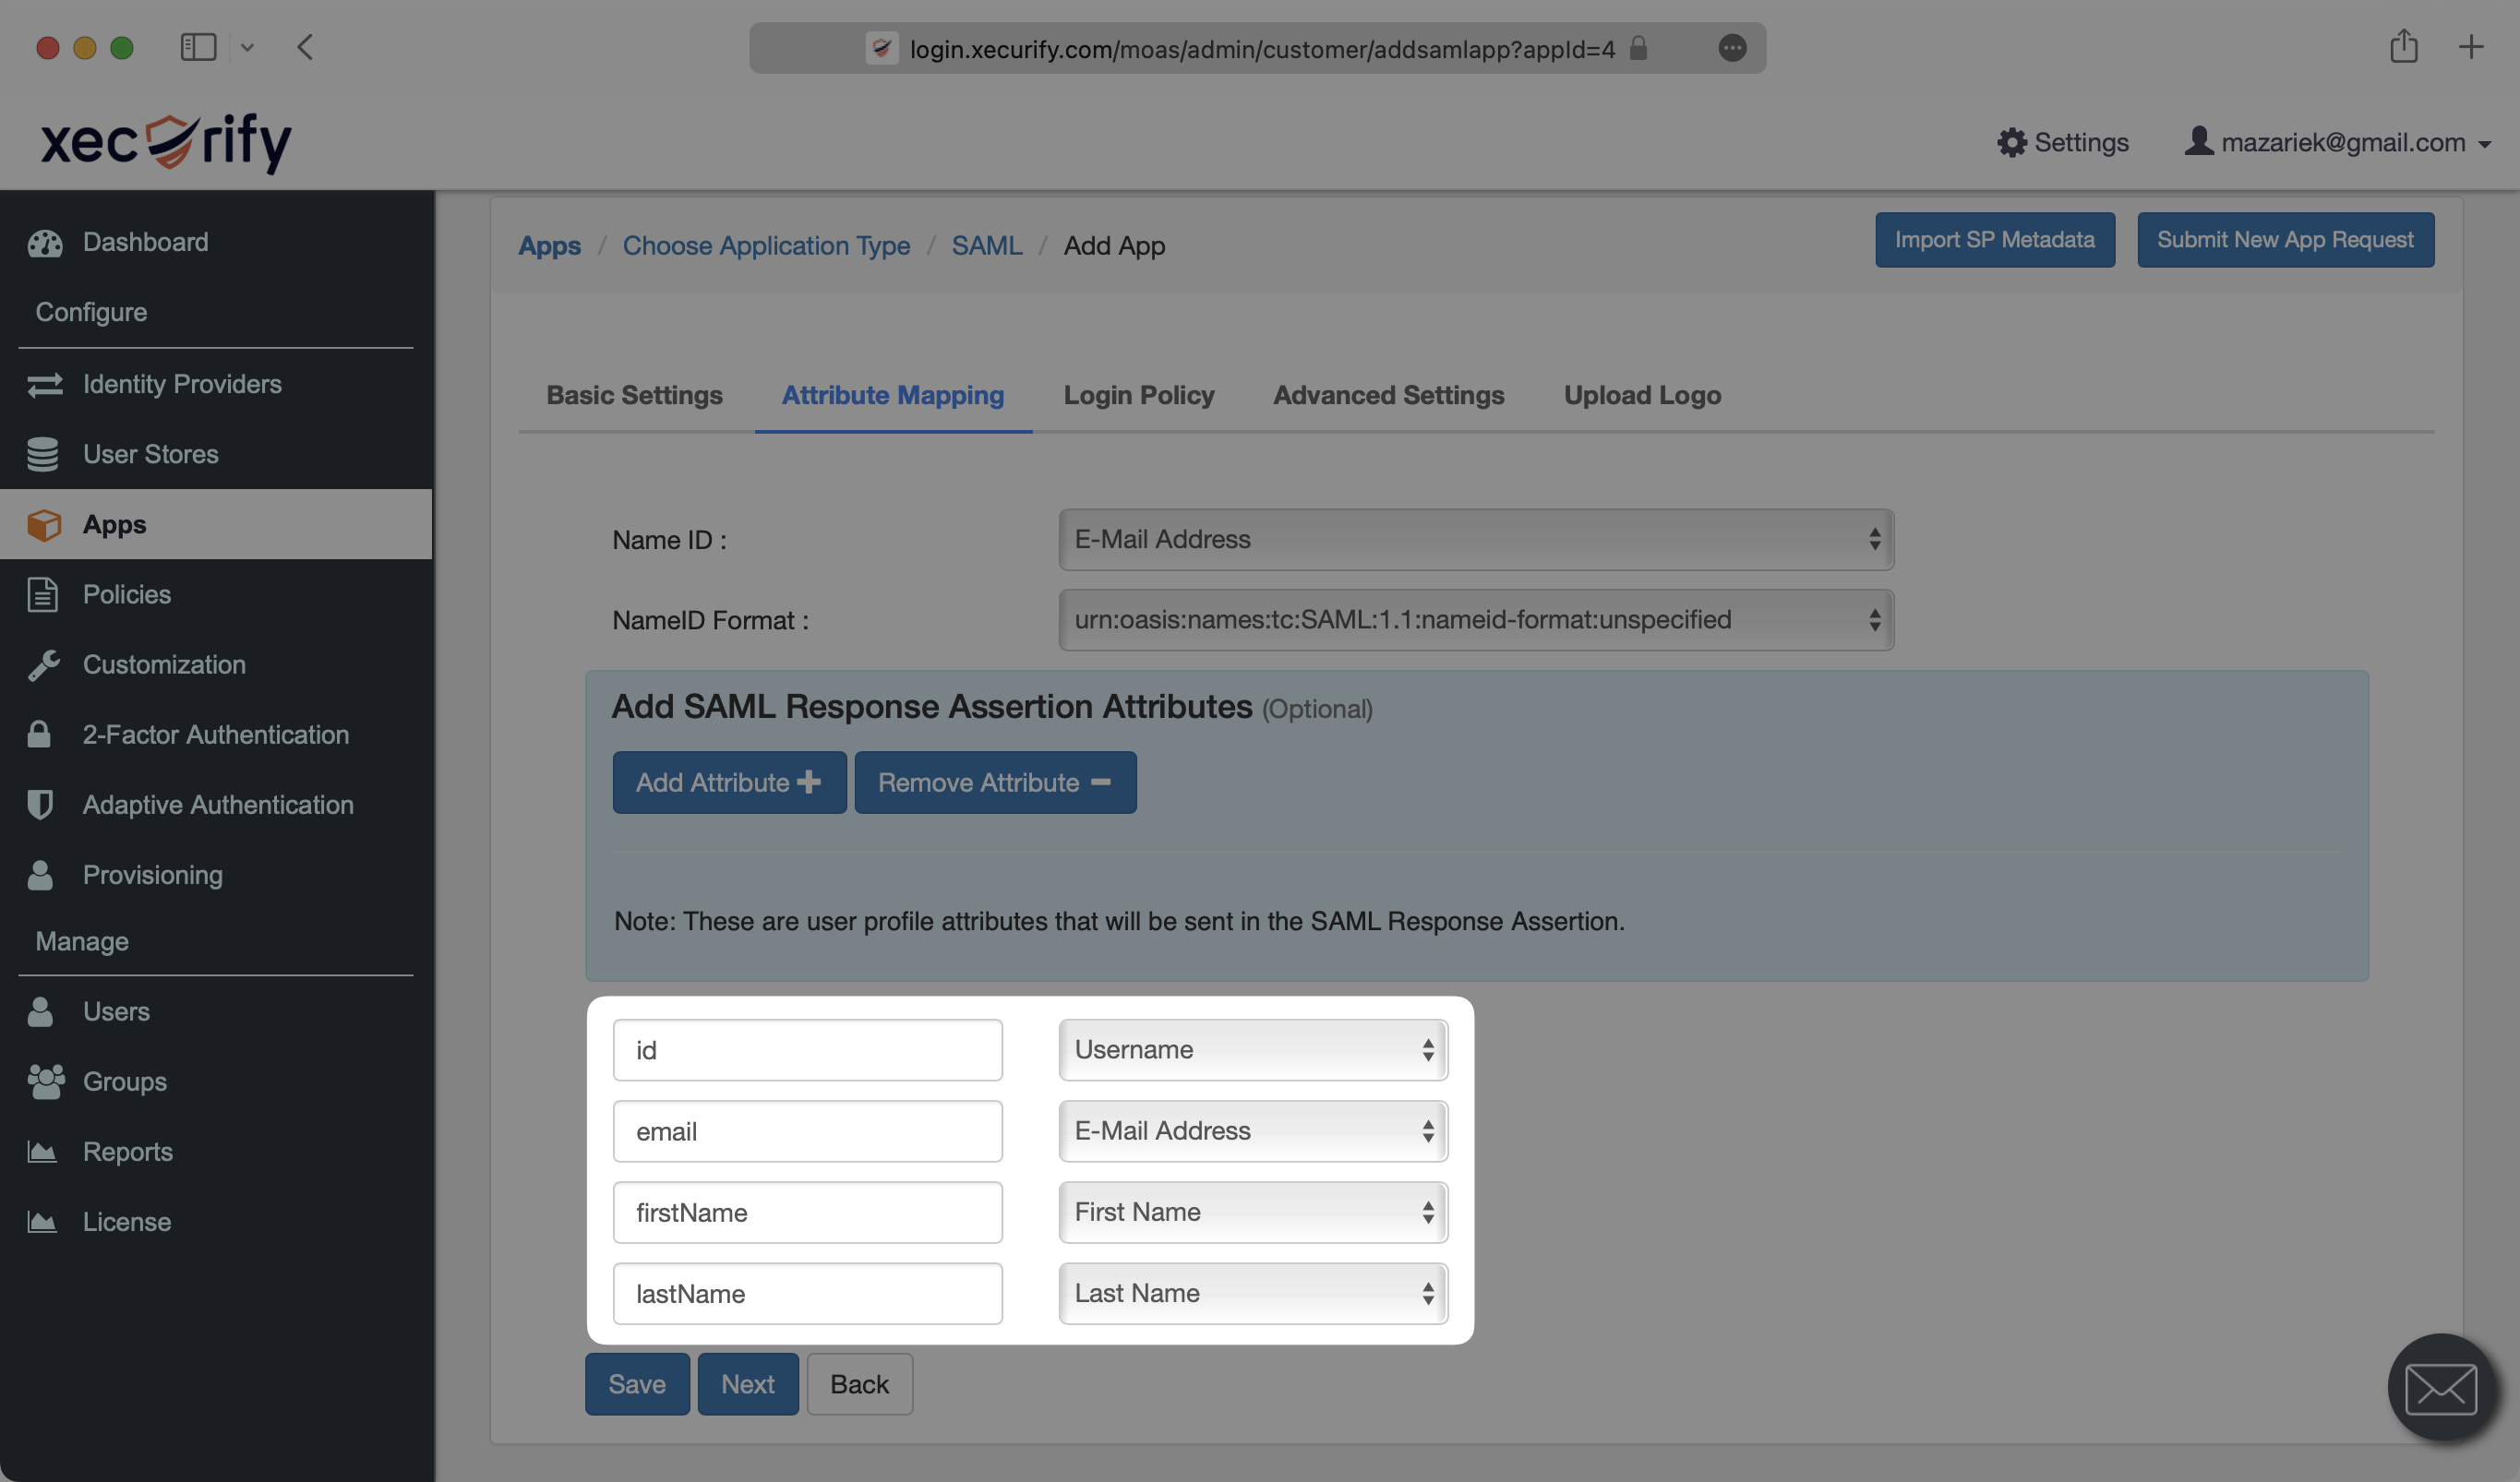The width and height of the screenshot is (2520, 1482).
Task: Click the User Stores sidebar icon
Action: pos(42,453)
